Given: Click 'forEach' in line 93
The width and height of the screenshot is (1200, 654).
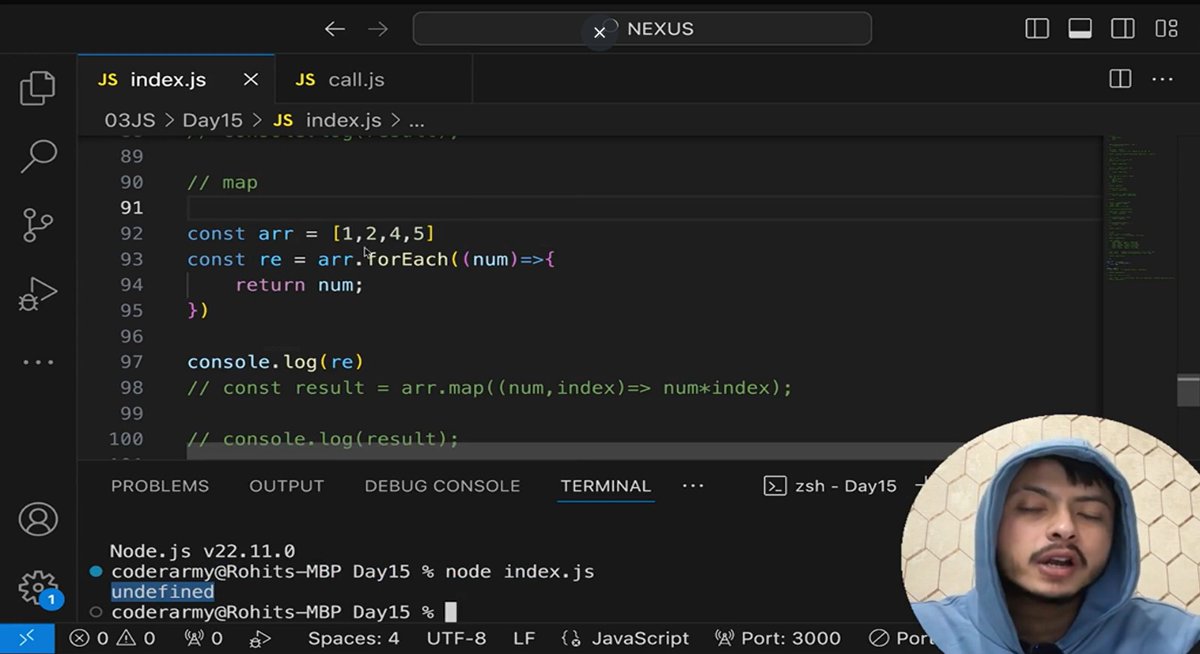Looking at the screenshot, I should click(x=407, y=259).
